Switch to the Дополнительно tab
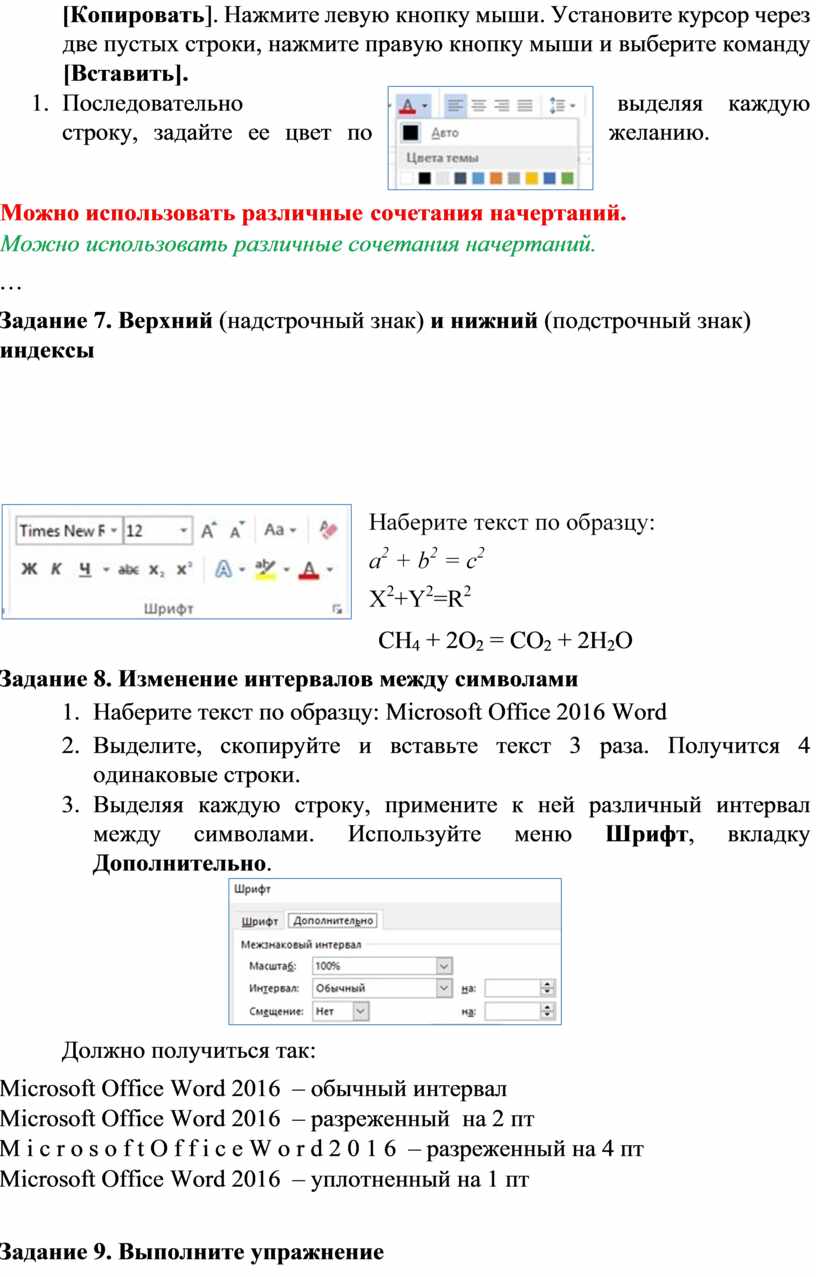The width and height of the screenshot is (816, 1277). 332,921
